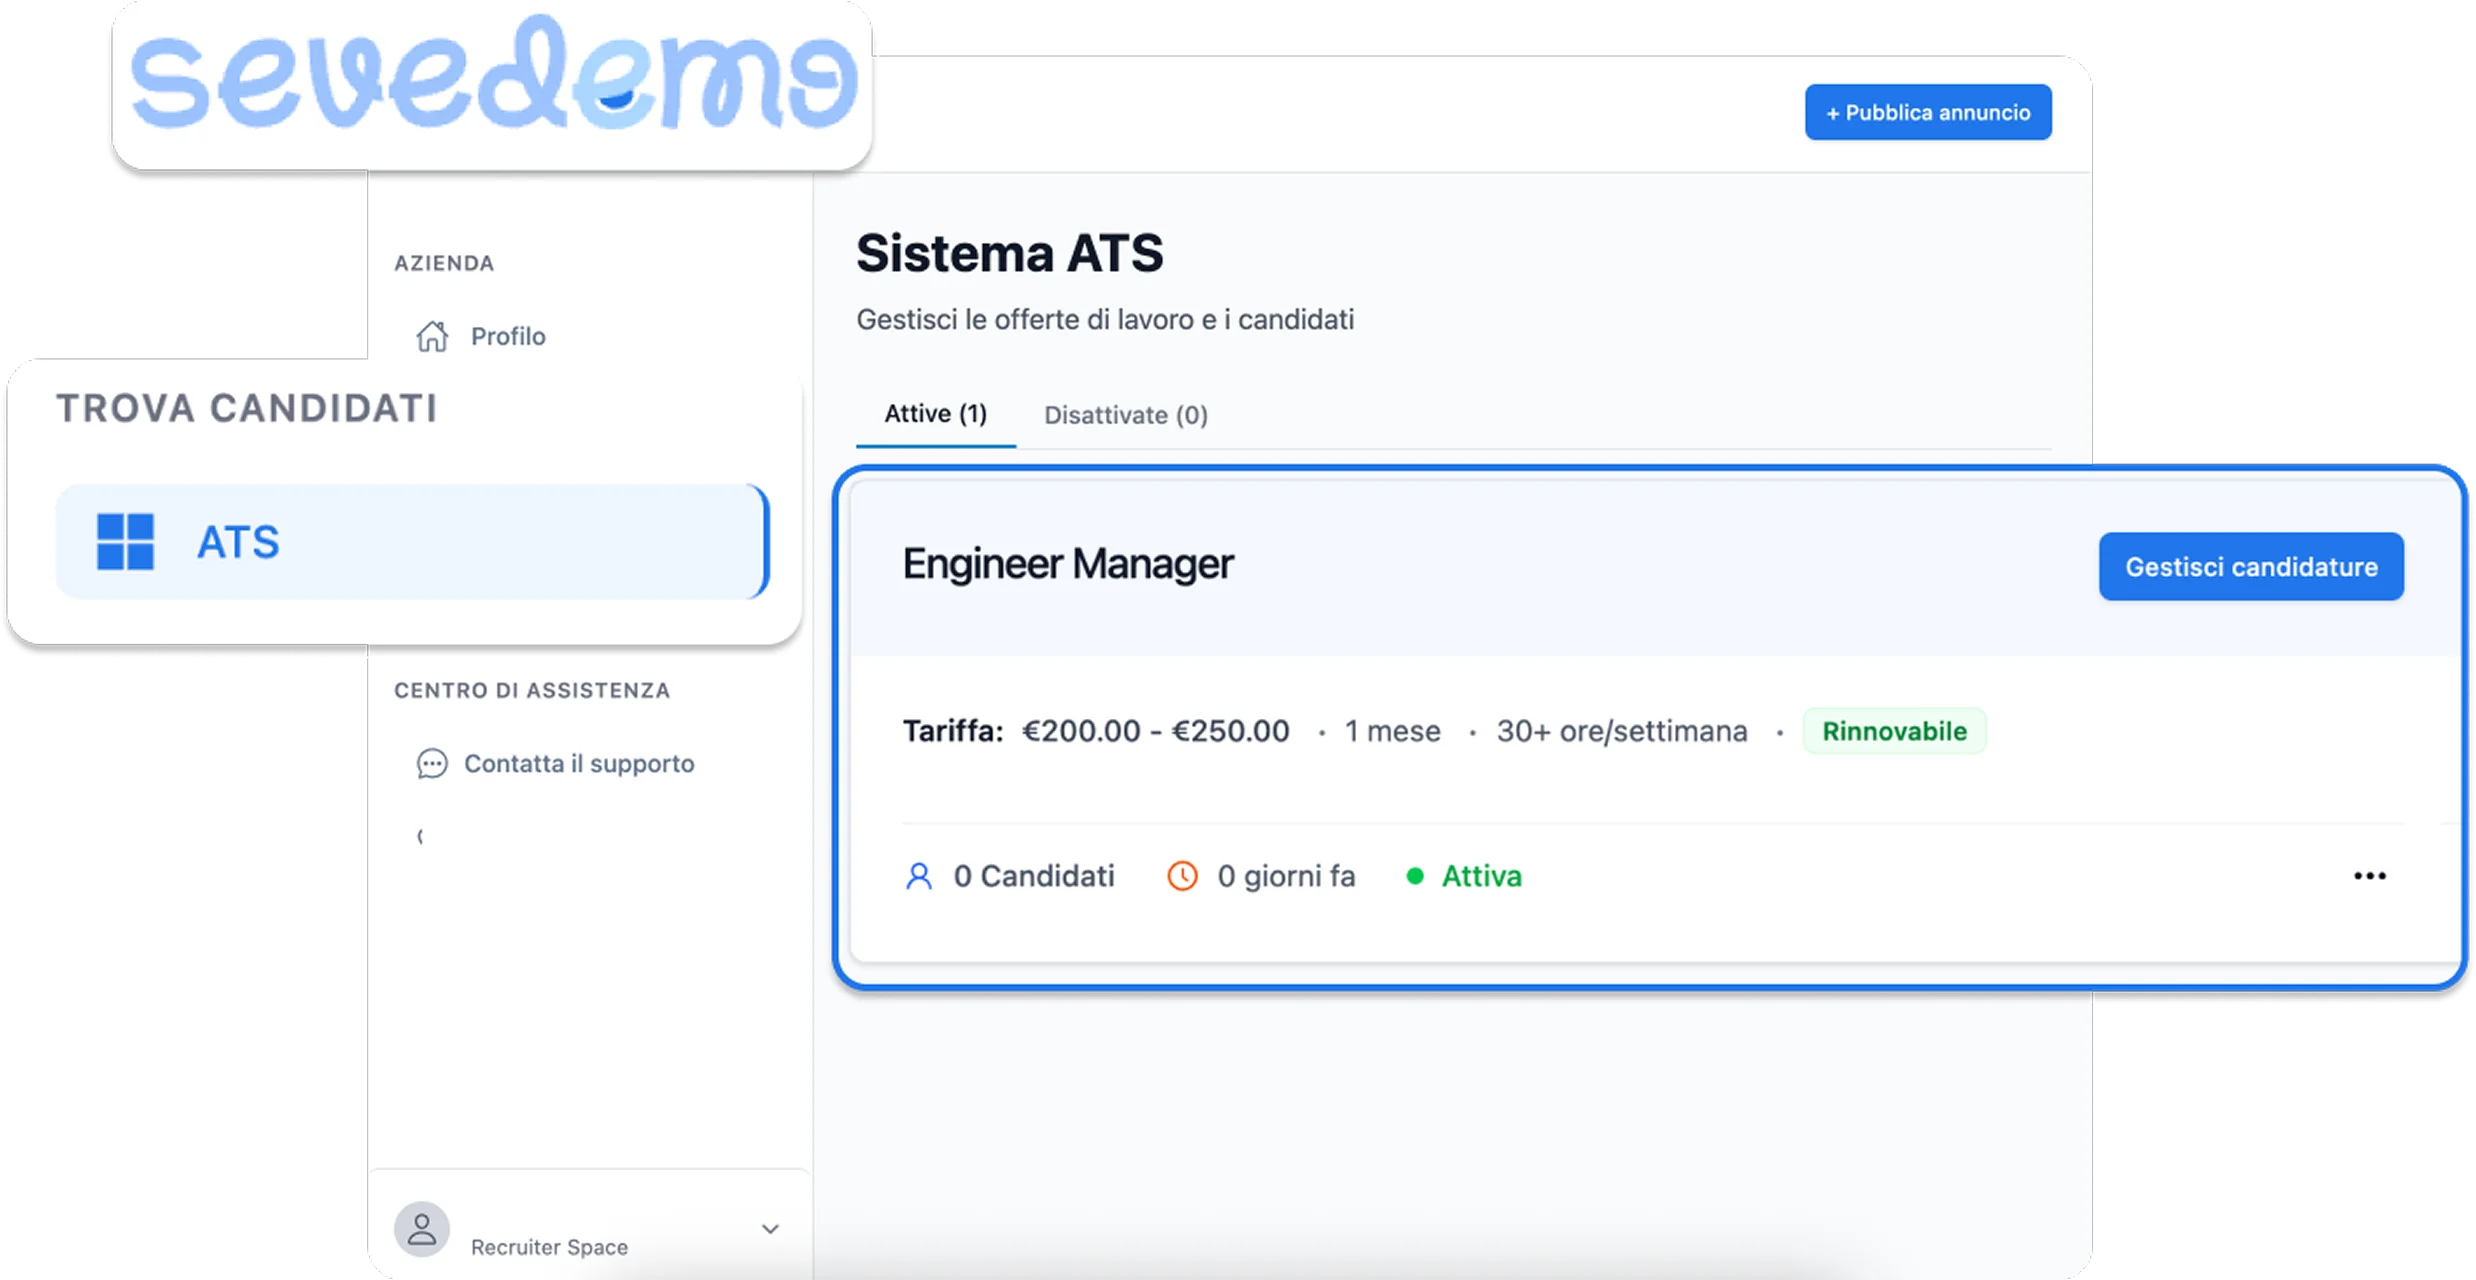
Task: Open the Engineer Manager job posting
Action: [x=1069, y=563]
